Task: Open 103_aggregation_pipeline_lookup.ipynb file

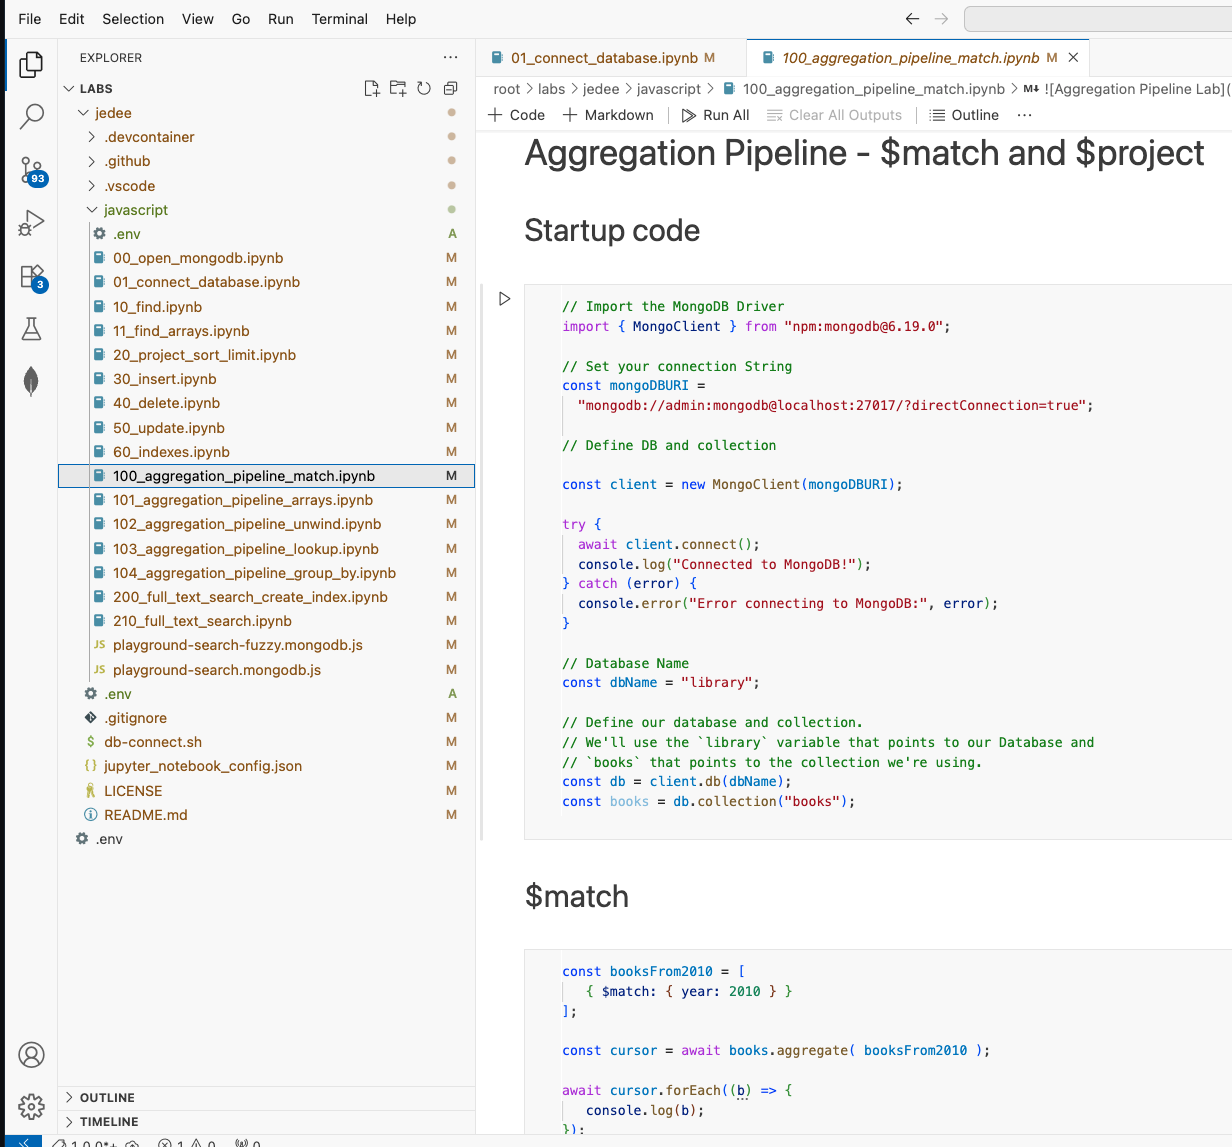Action: point(245,549)
